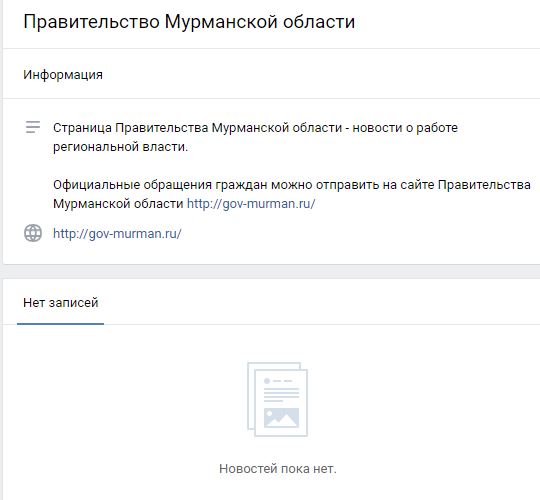Click the empty news placeholder illustration
Viewport: 540px width, 500px height.
click(x=277, y=399)
